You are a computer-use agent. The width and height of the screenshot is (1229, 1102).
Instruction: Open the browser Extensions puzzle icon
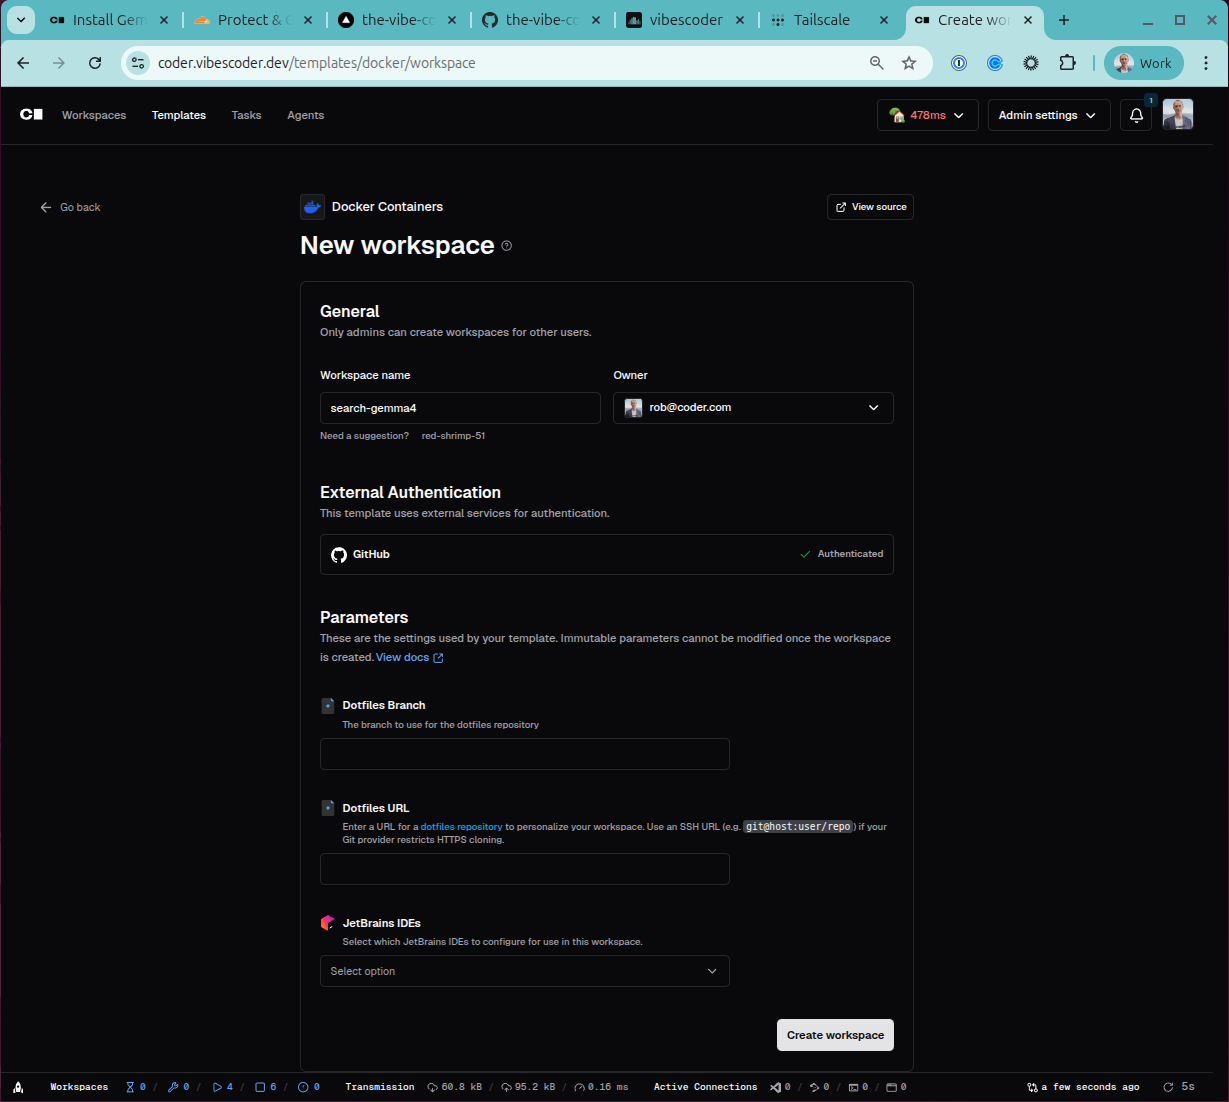point(1067,63)
